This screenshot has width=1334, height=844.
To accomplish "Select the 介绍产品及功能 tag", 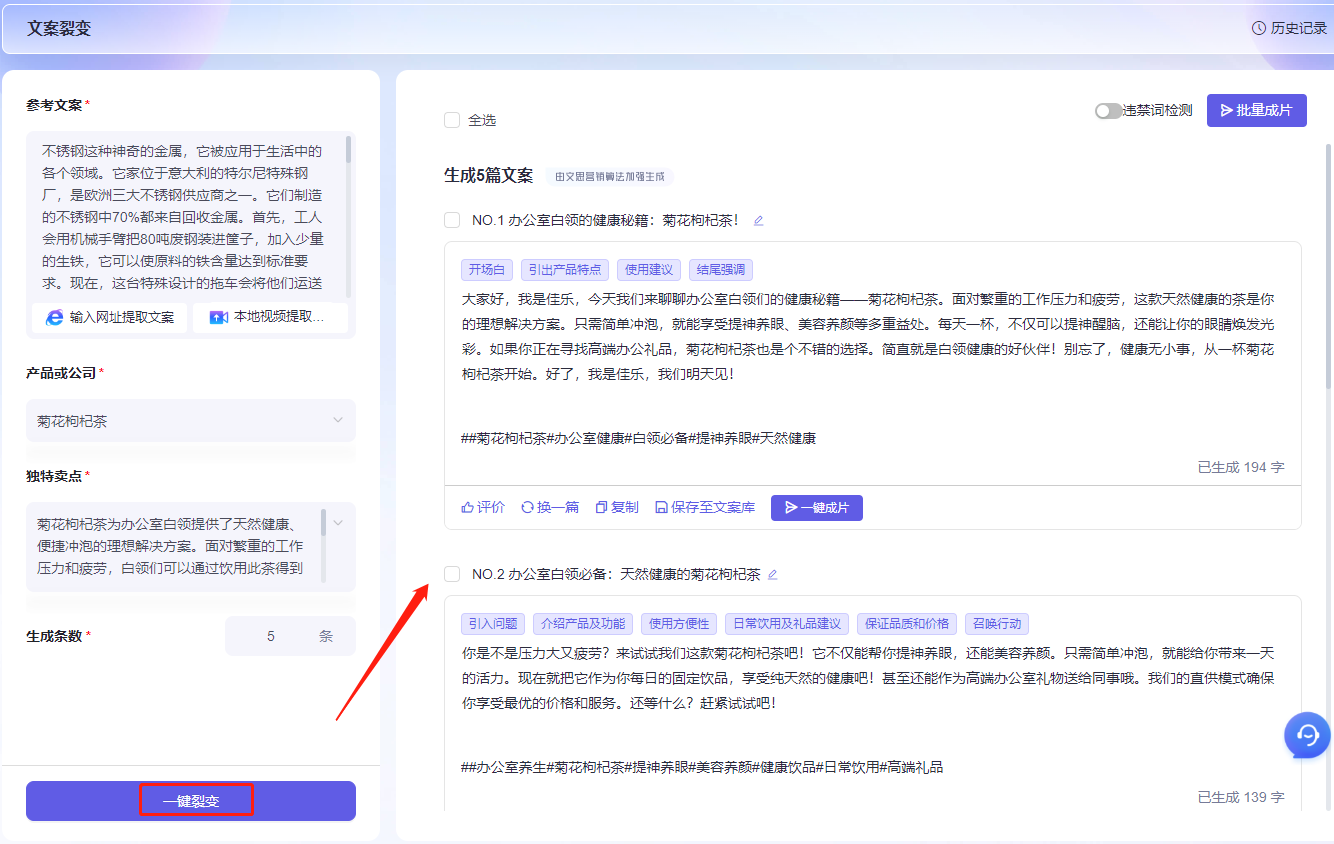I will pyautogui.click(x=583, y=624).
